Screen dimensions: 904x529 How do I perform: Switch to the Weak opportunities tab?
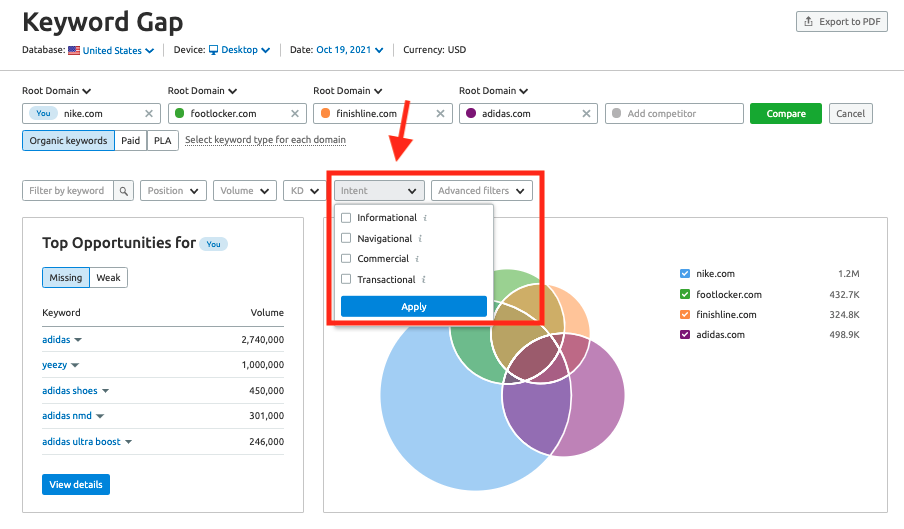(108, 278)
